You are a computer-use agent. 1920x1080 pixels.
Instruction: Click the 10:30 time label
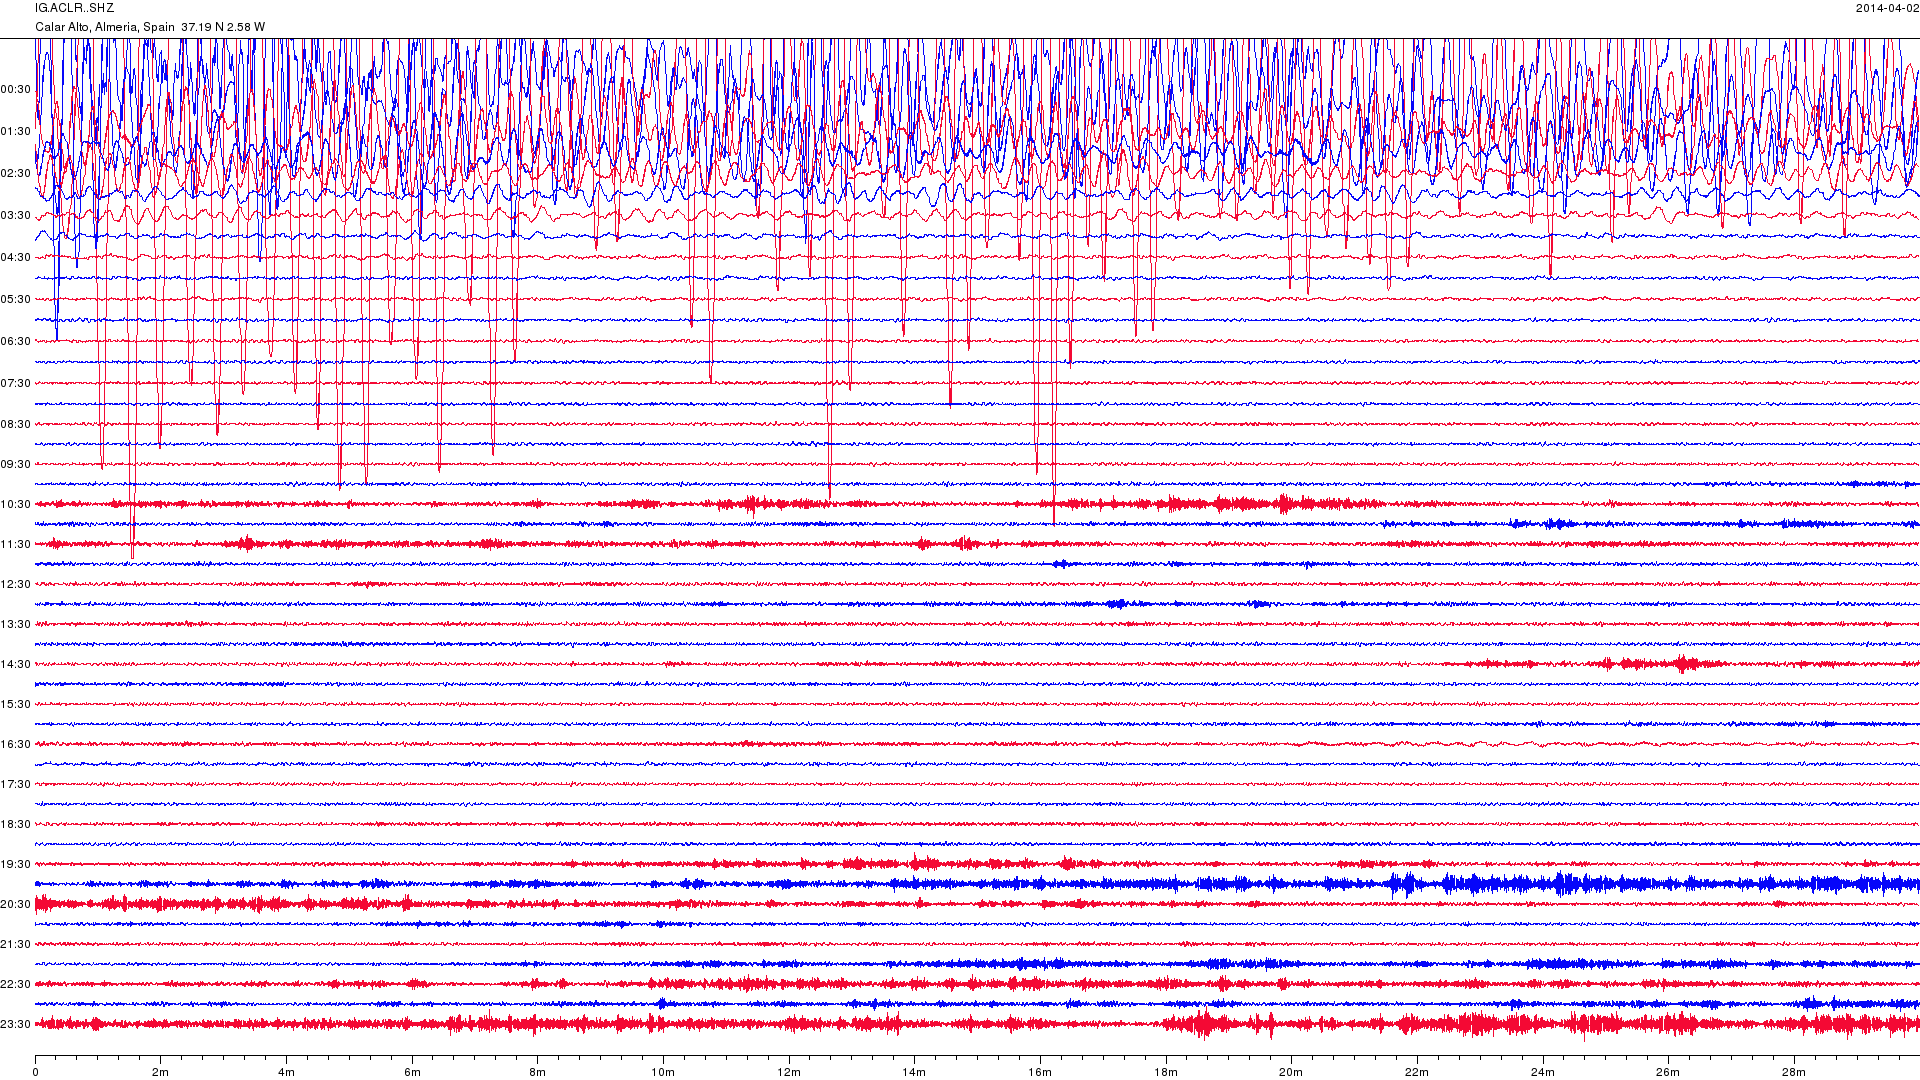[x=16, y=505]
